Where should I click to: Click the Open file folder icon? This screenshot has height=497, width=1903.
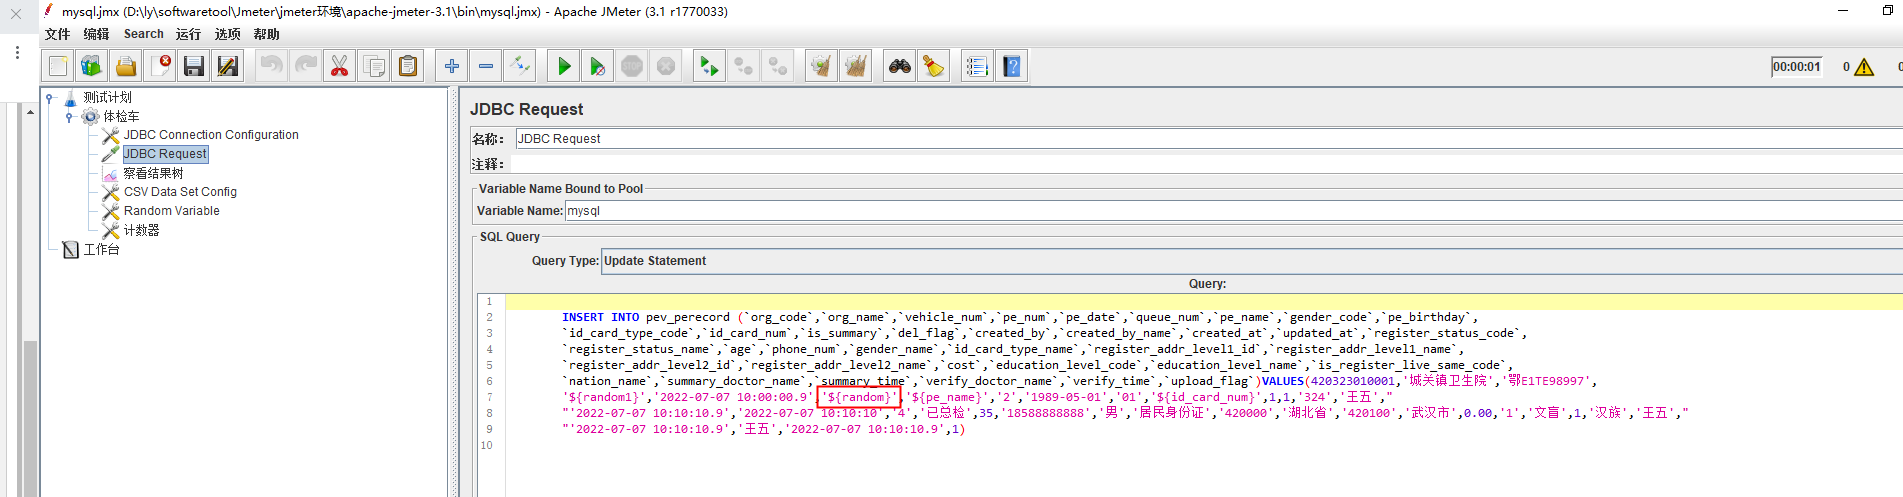click(x=126, y=66)
